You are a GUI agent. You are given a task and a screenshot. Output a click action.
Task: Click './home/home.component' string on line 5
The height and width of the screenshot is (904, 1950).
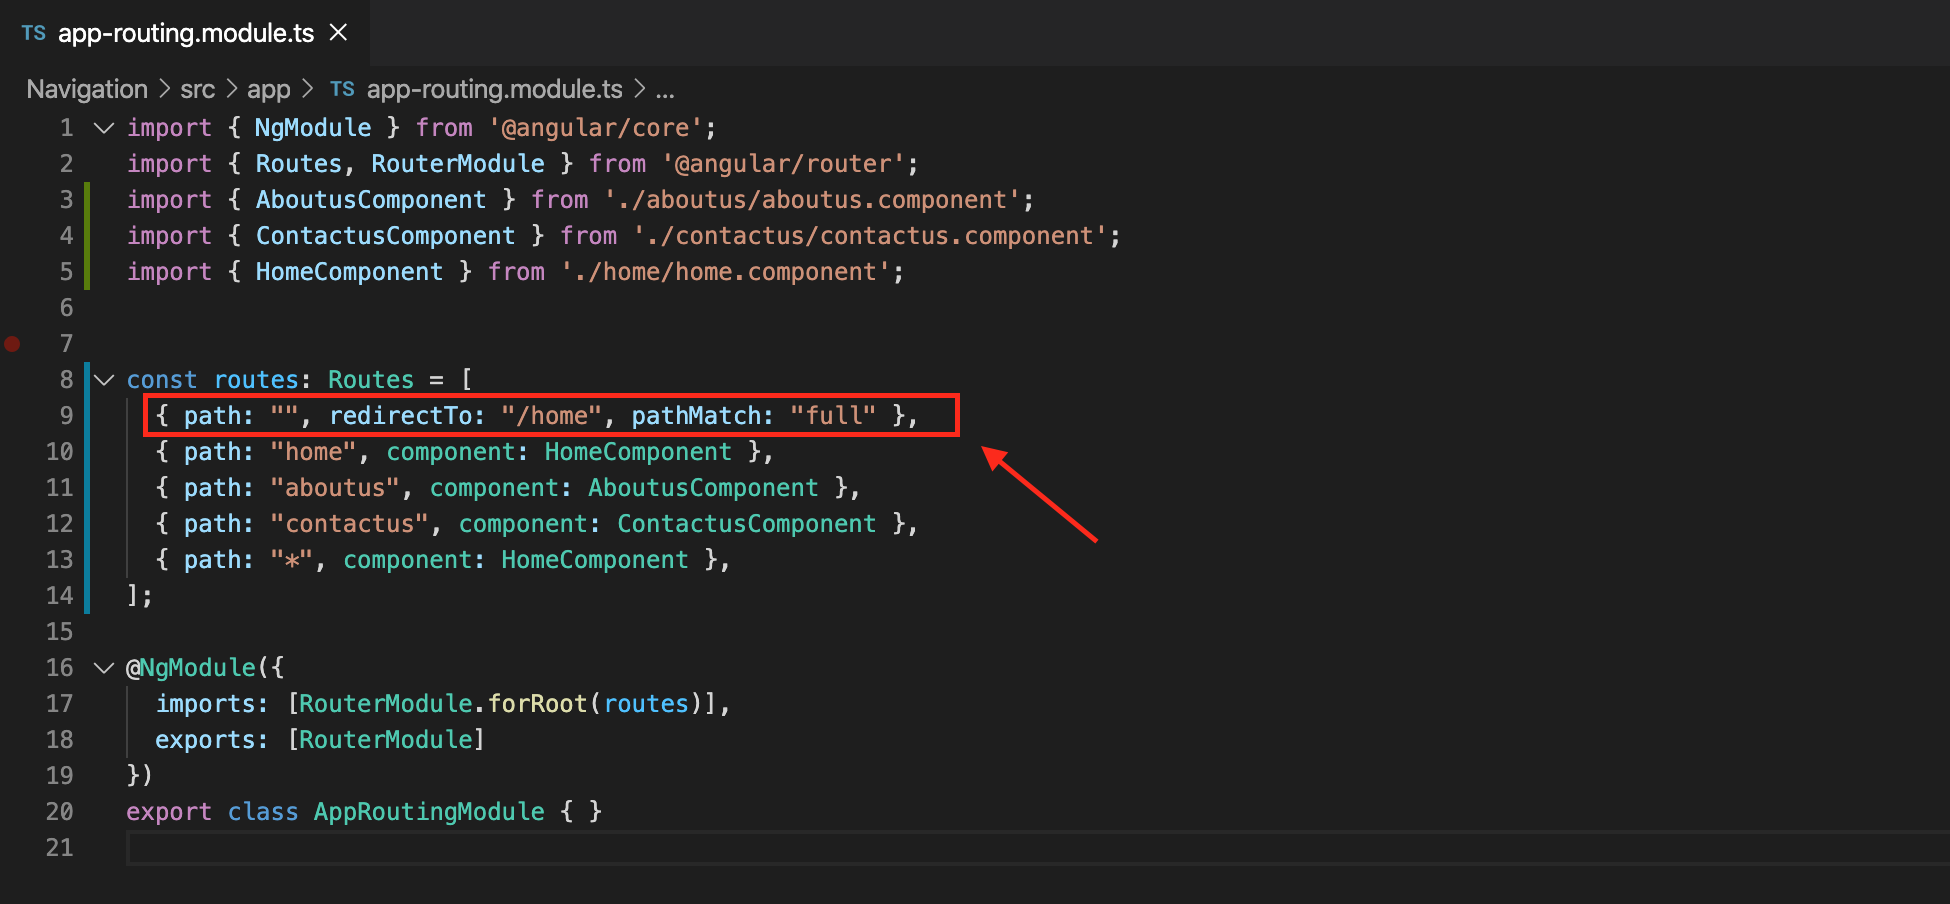[x=726, y=272]
